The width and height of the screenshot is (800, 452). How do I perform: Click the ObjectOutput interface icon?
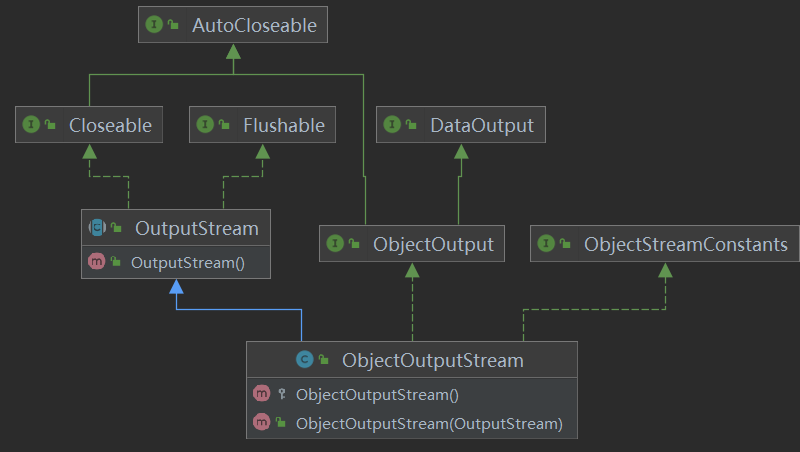[x=335, y=244]
